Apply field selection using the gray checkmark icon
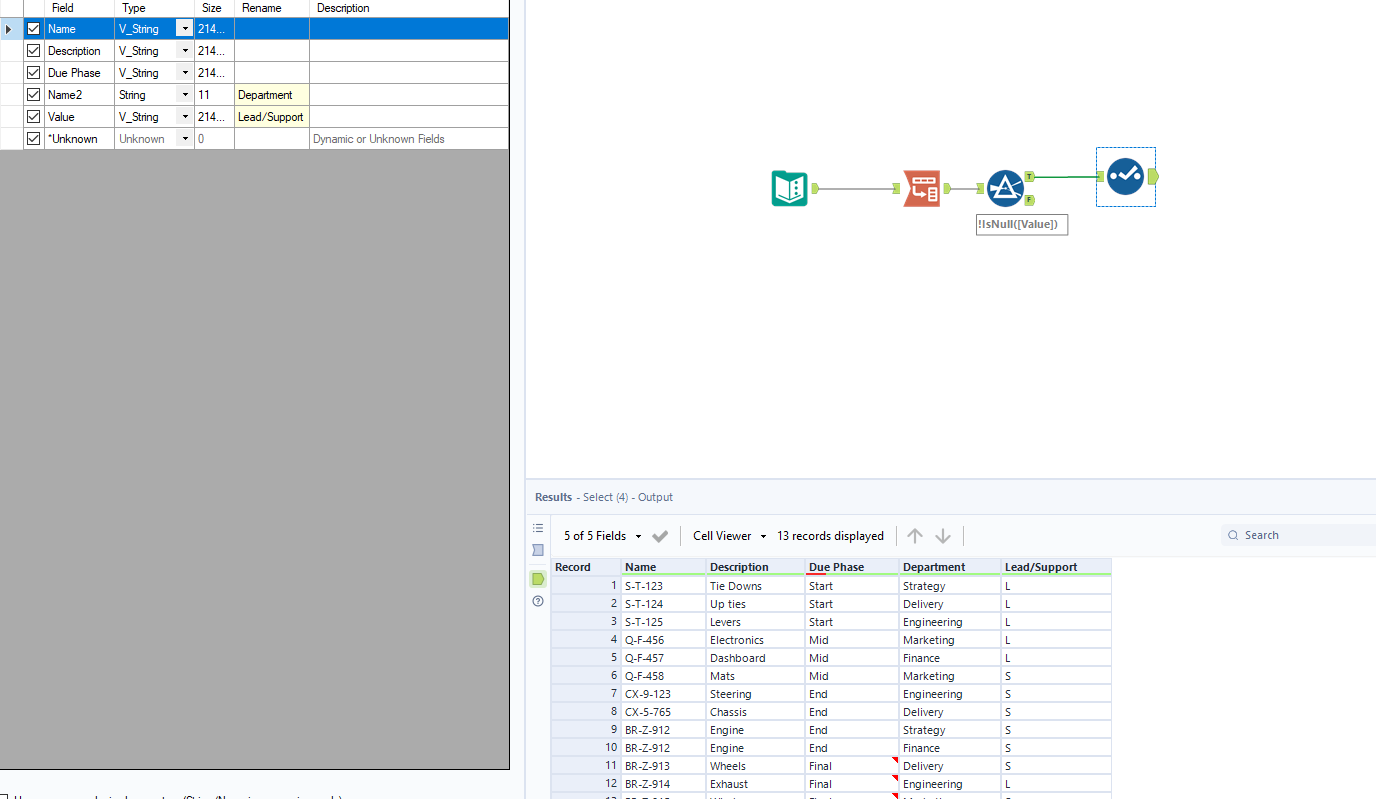1376x799 pixels. pyautogui.click(x=660, y=535)
